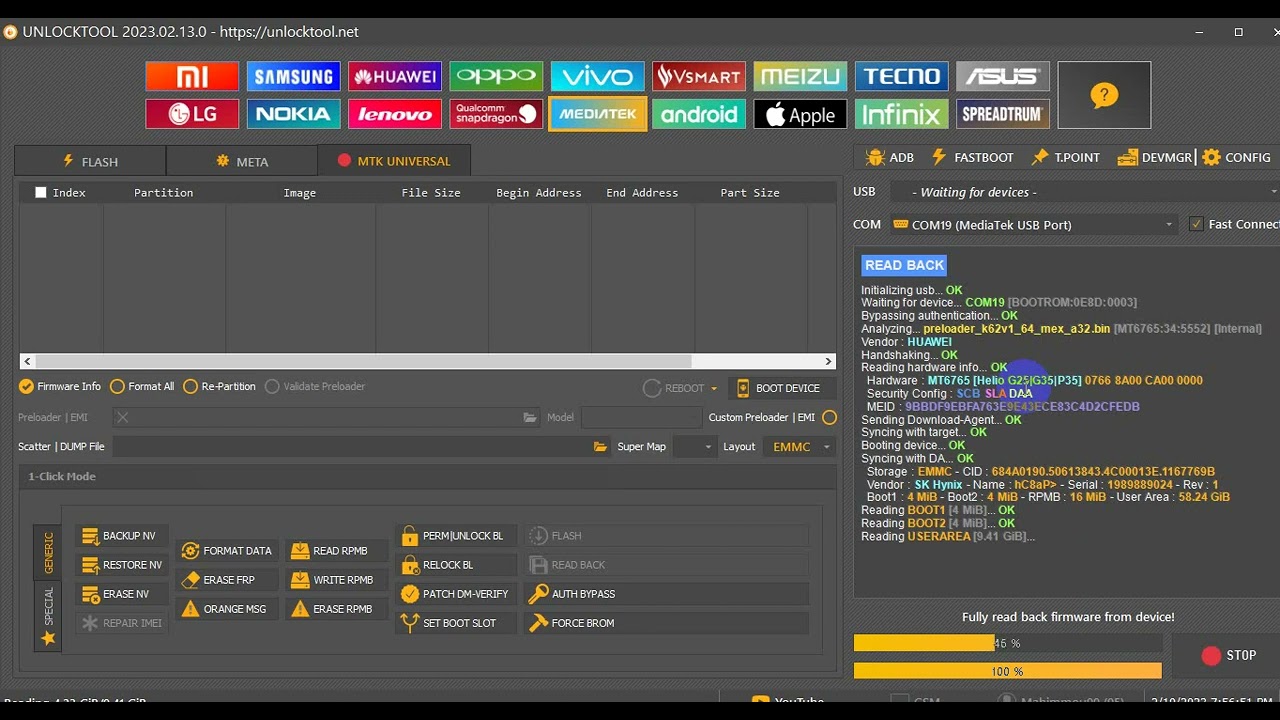This screenshot has height=720, width=1280.
Task: Switch to the META tab
Action: pos(242,161)
